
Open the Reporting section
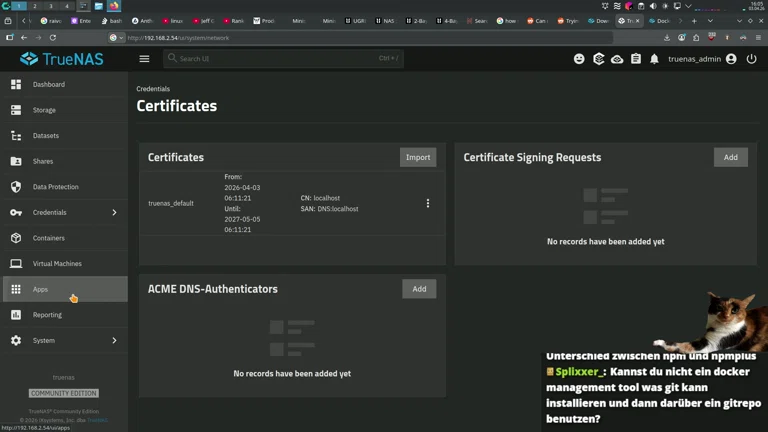coord(47,315)
